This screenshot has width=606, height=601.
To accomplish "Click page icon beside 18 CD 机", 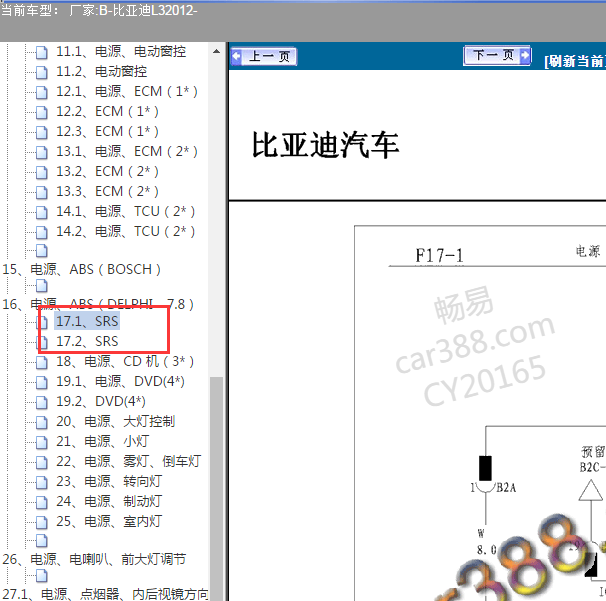I will tap(42, 363).
